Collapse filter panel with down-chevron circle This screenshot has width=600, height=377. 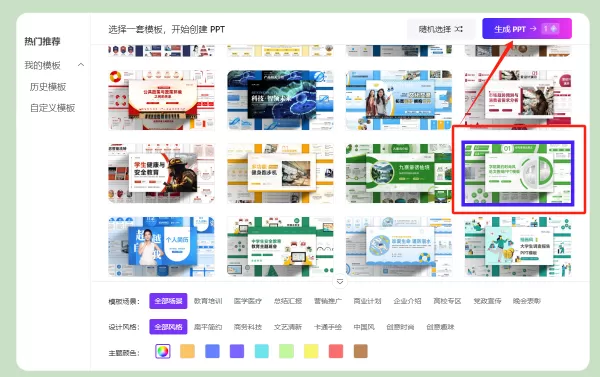(340, 282)
